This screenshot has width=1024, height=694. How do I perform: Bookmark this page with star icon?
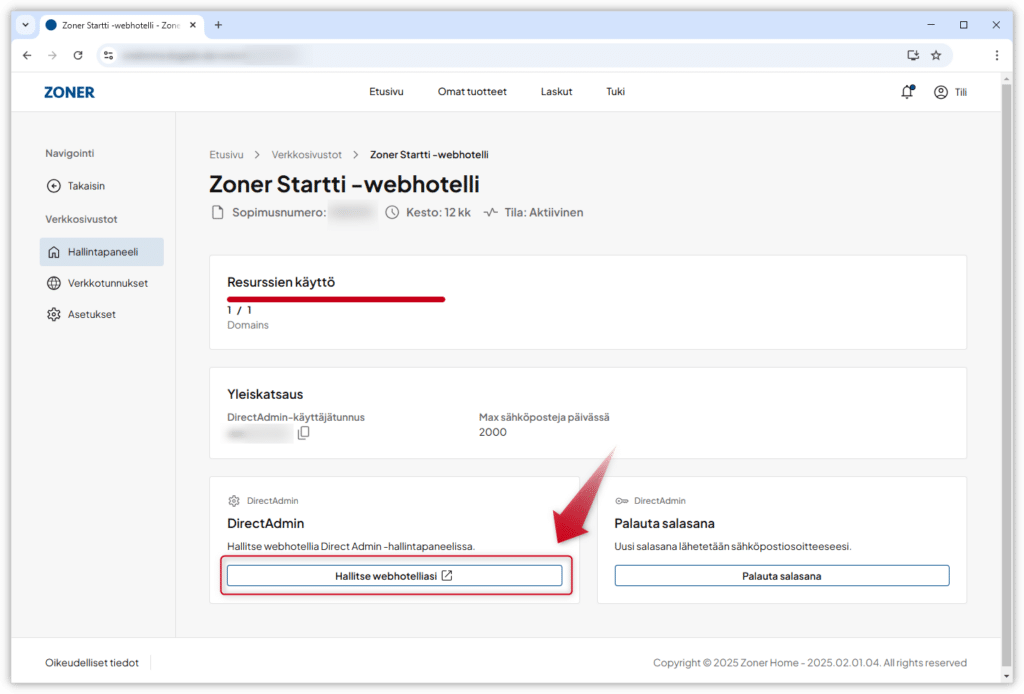[936, 55]
